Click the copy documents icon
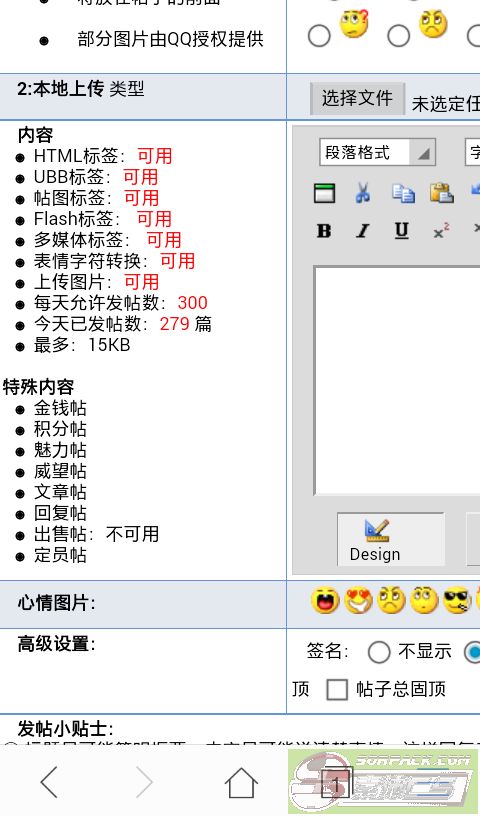Screen dimensions: 480x816 (x=403, y=194)
